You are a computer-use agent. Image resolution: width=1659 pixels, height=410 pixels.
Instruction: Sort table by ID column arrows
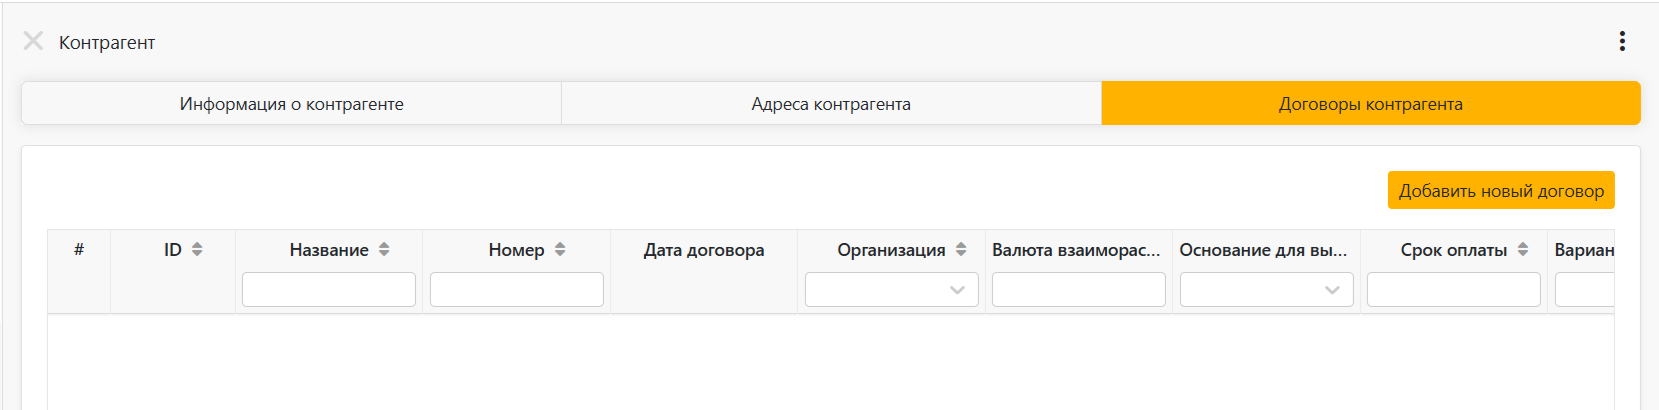click(197, 250)
